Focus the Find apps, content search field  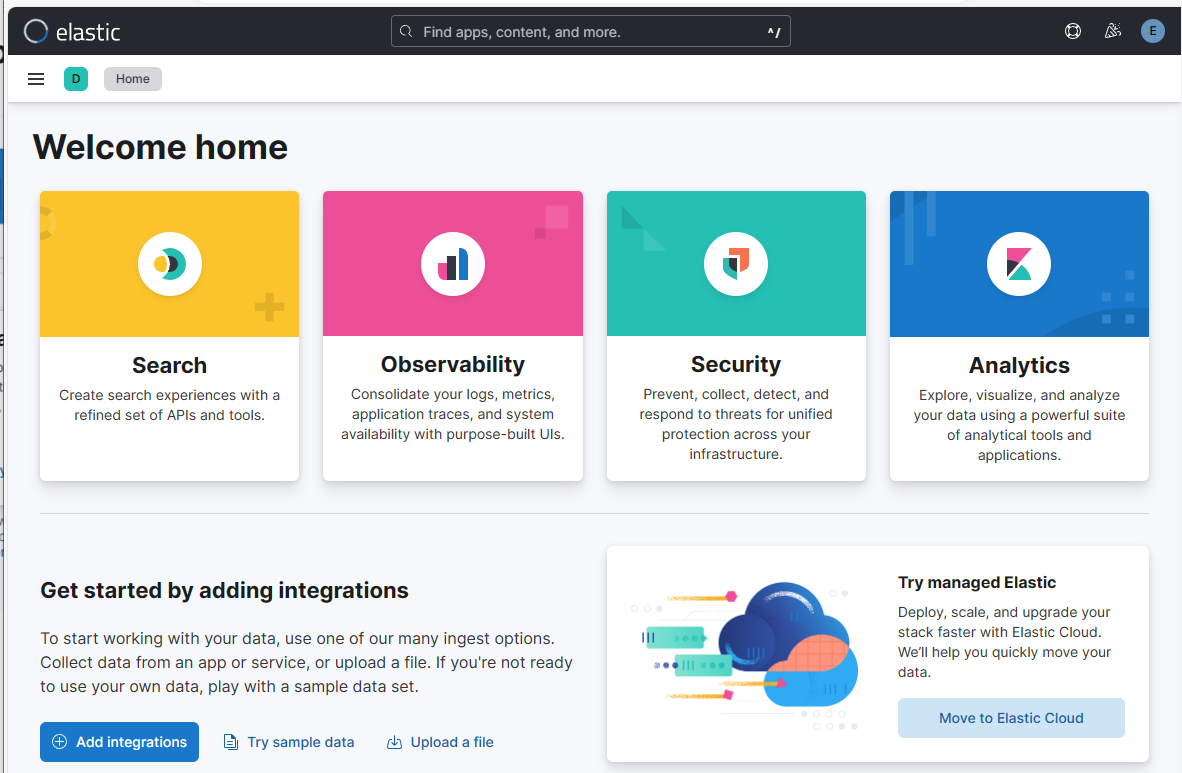pos(590,32)
